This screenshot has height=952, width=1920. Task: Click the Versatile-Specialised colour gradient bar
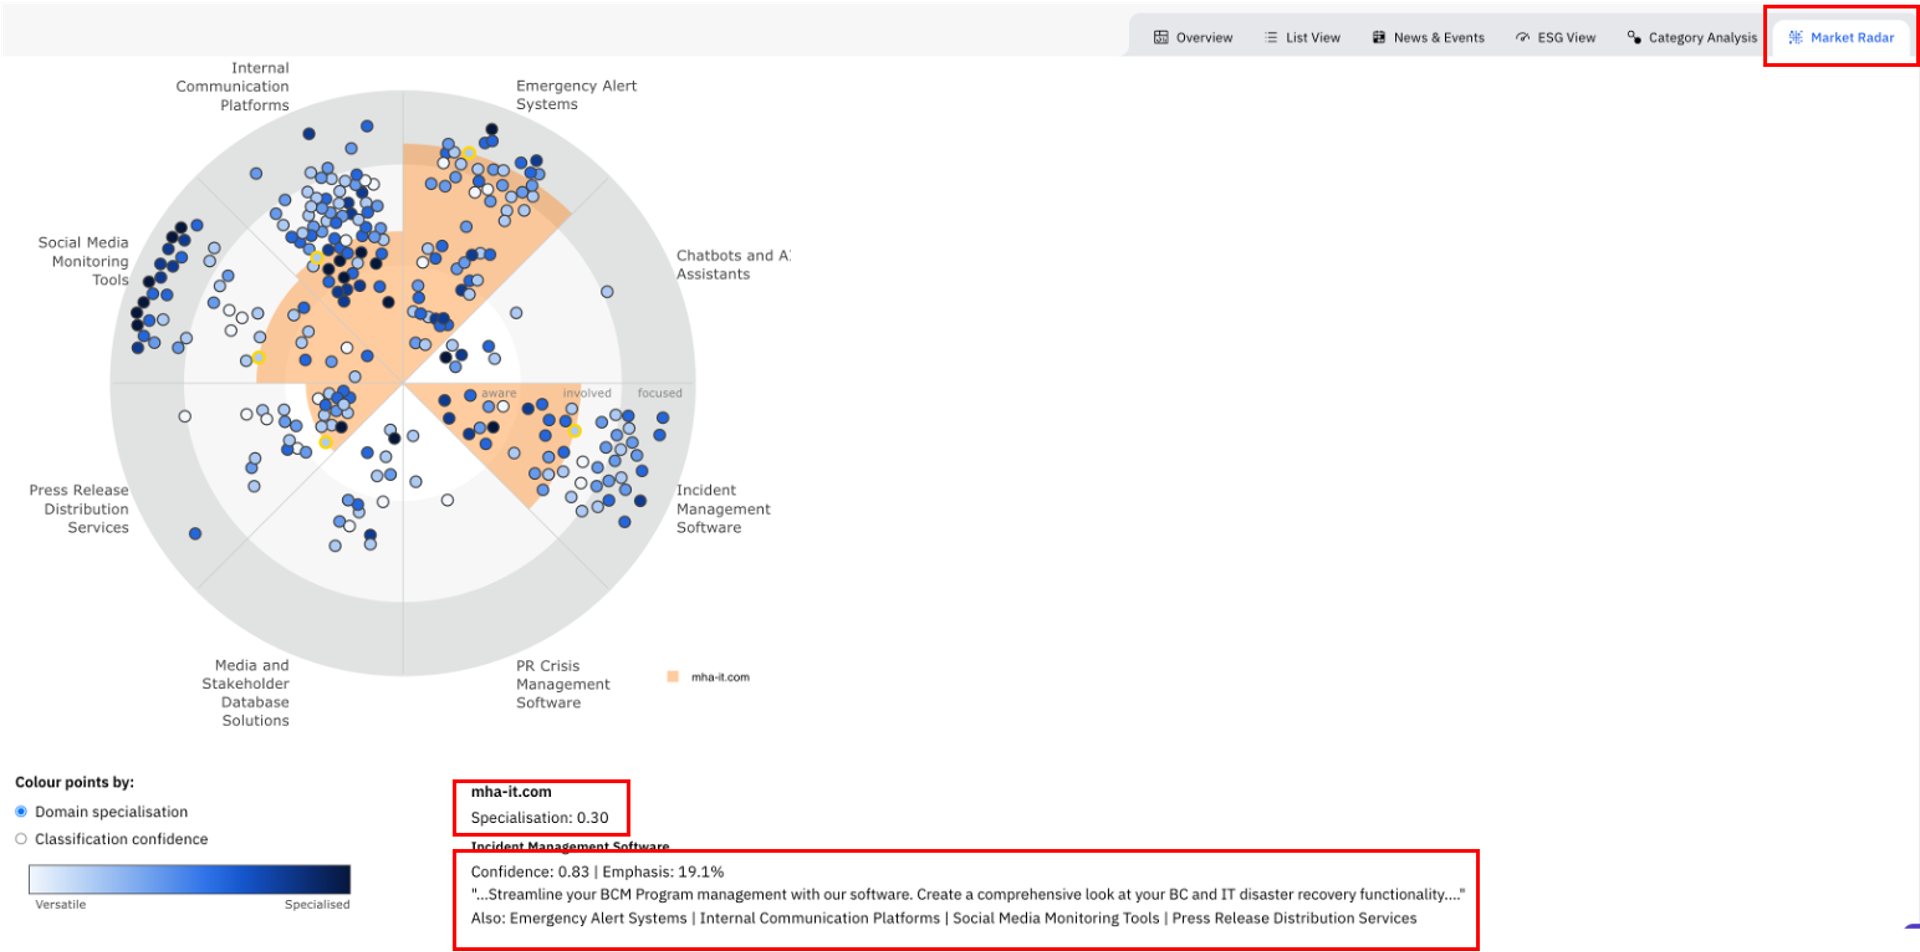click(x=190, y=879)
